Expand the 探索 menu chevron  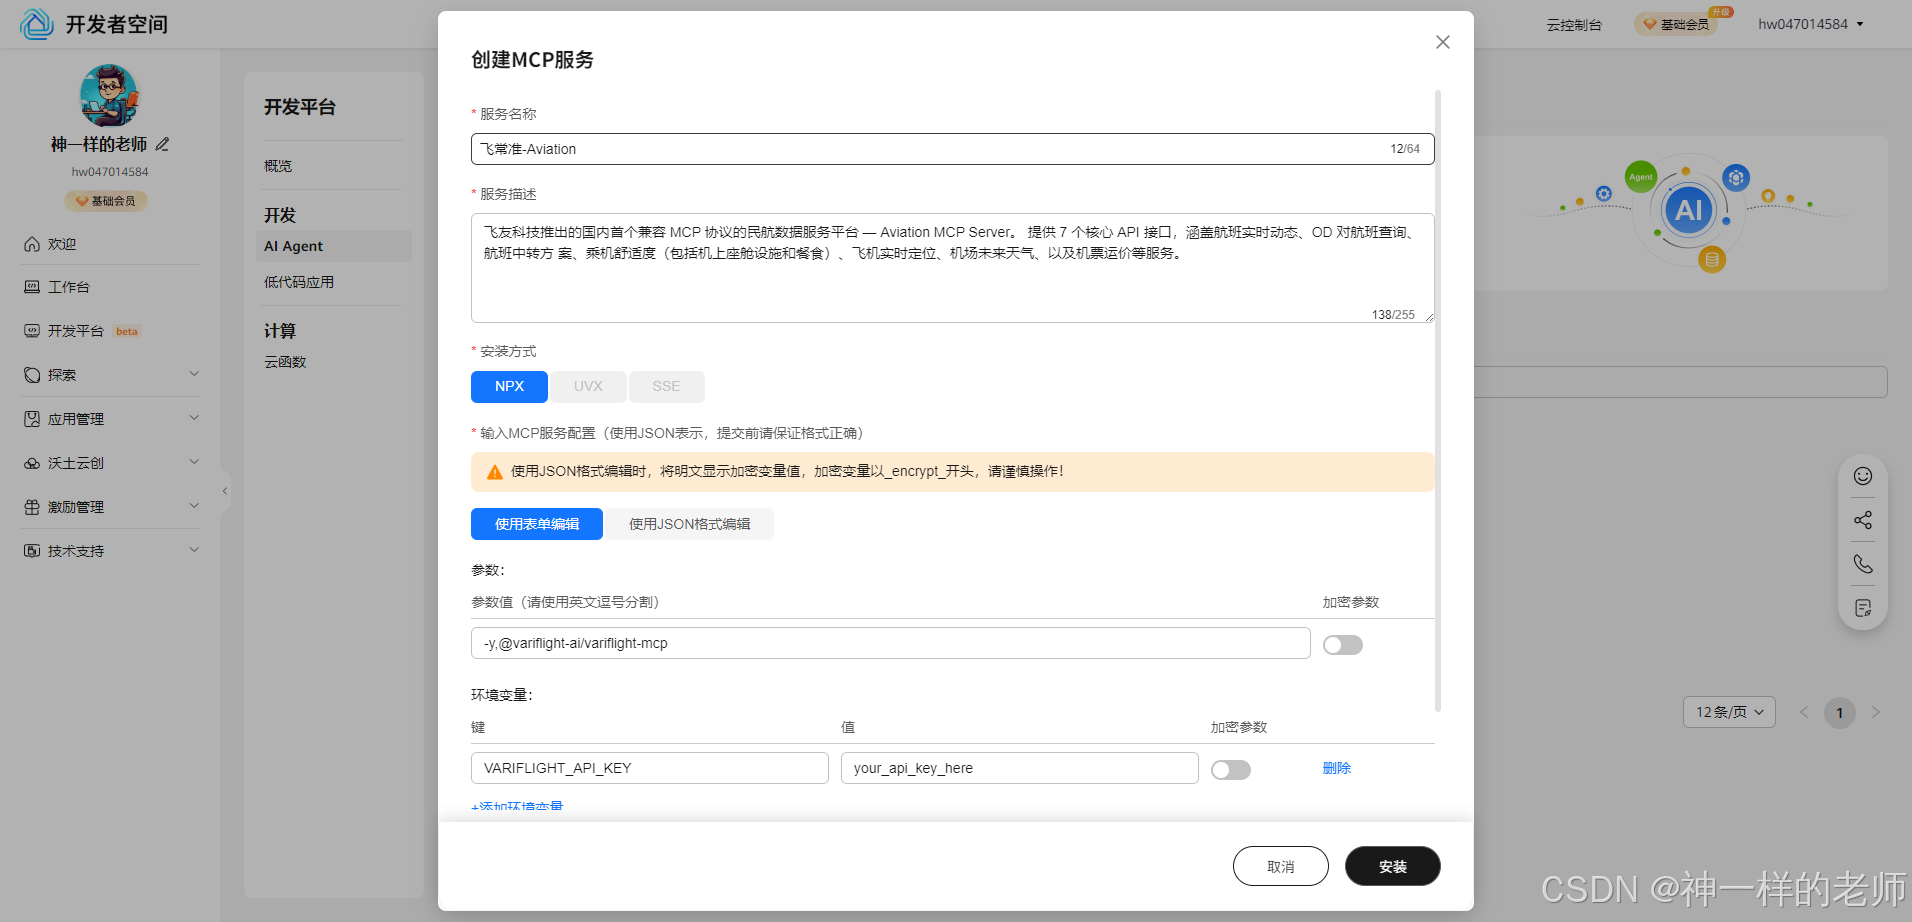tap(194, 374)
